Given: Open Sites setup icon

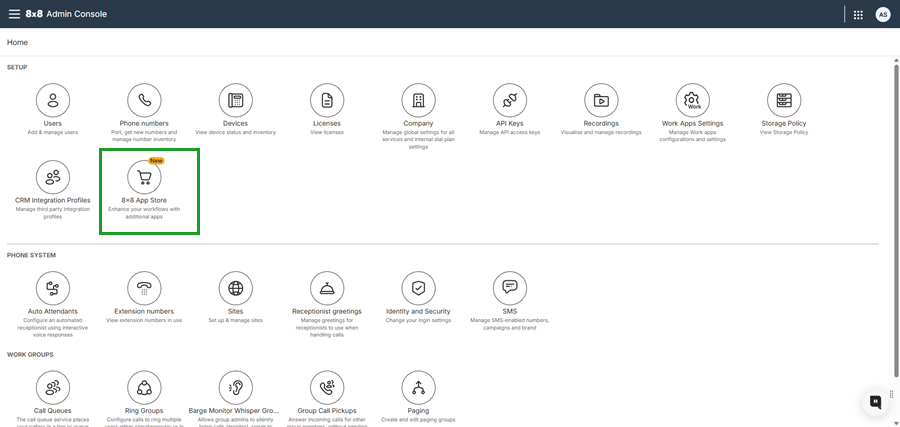Looking at the screenshot, I should (x=236, y=288).
